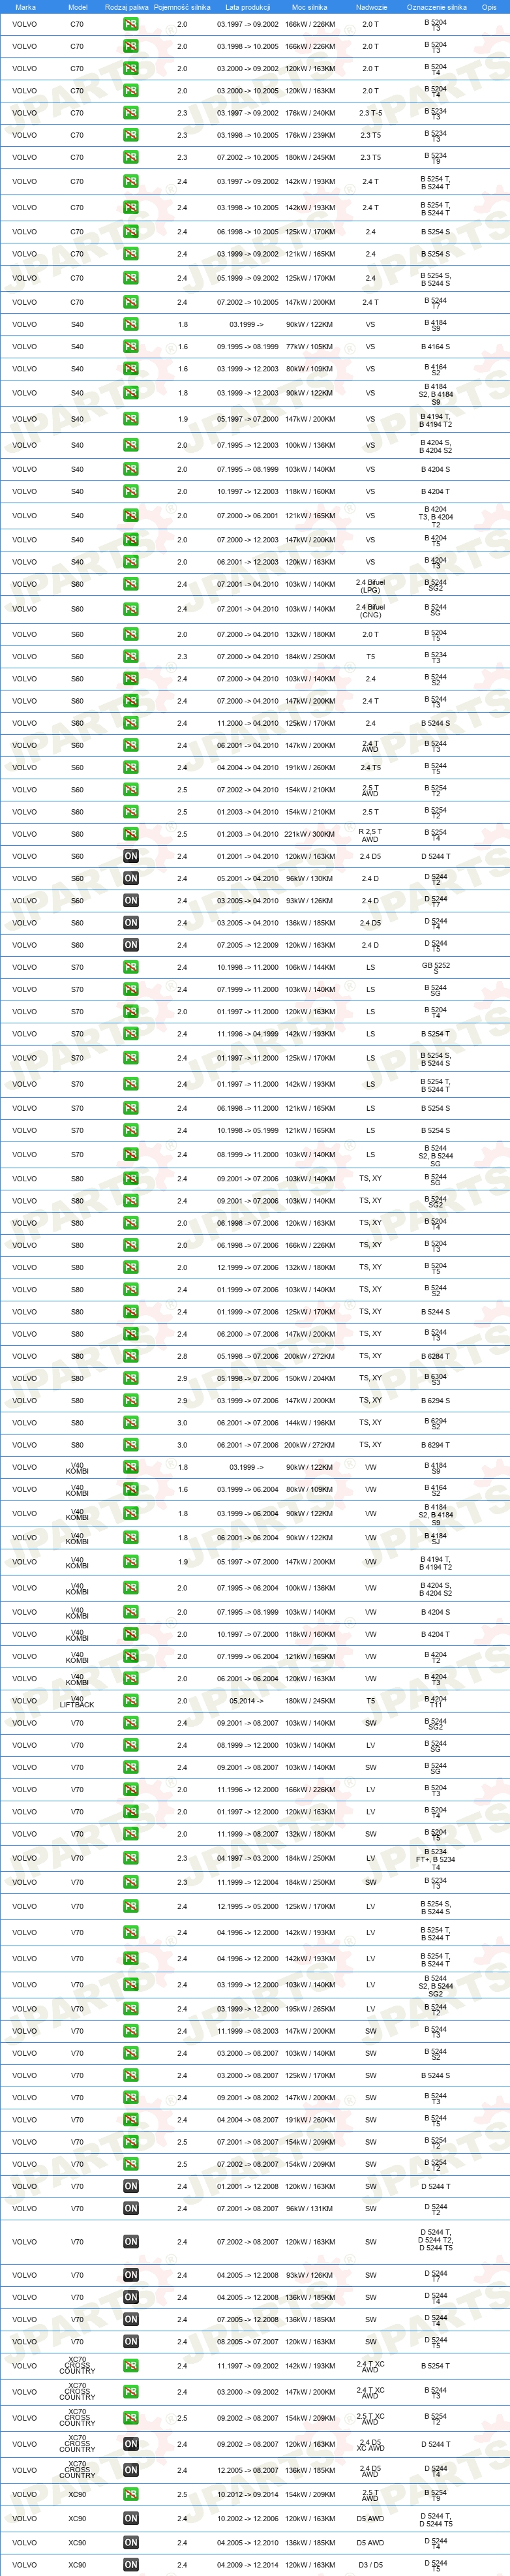Screen dimensions: 510x2576
Task: Select petrol icon in V70 195kW / 265KM row
Action: point(131,2008)
